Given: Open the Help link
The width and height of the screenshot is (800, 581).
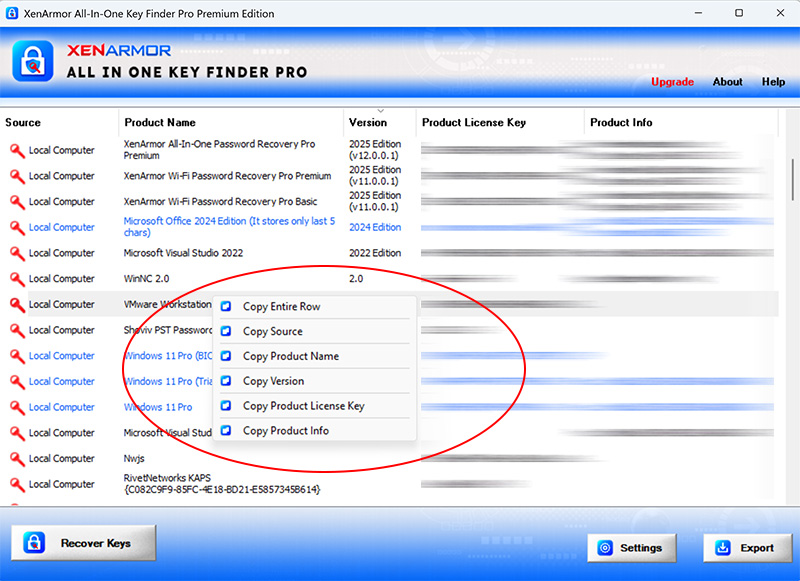Looking at the screenshot, I should click(773, 82).
